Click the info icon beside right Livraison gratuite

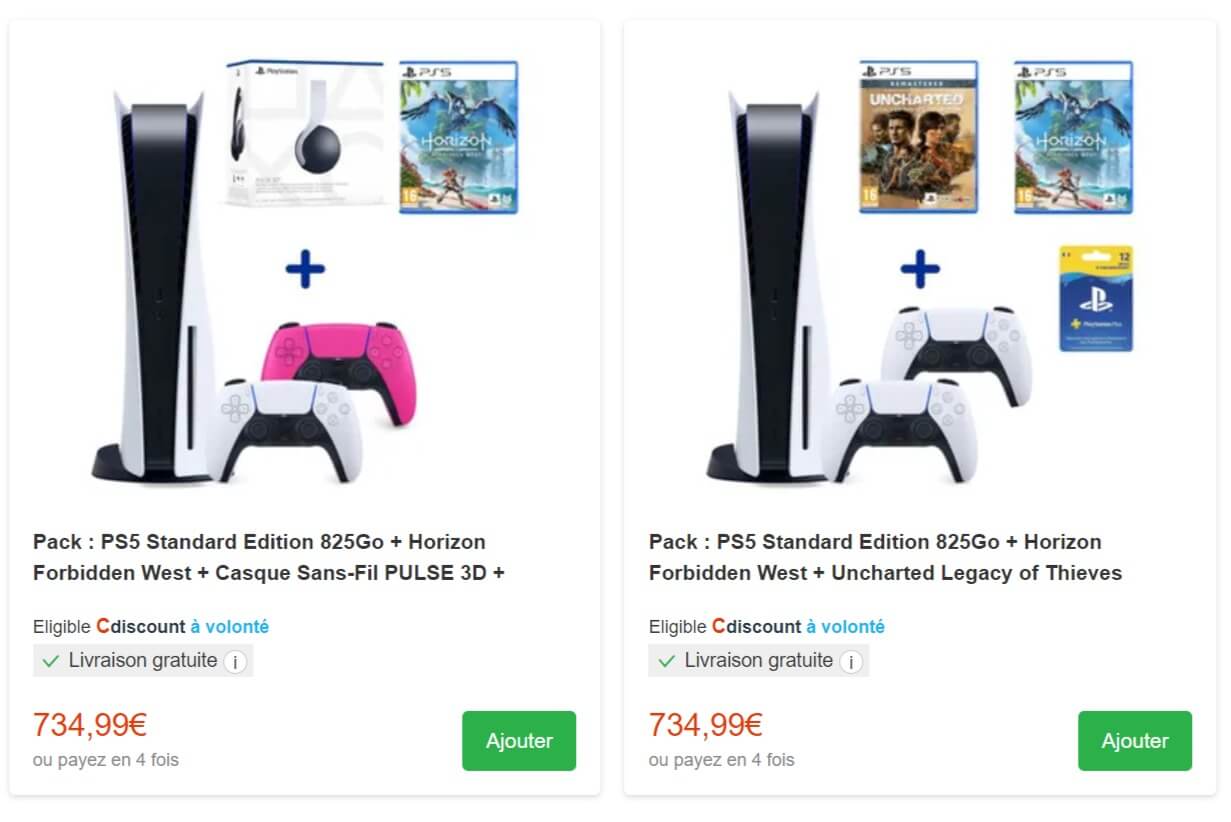click(851, 662)
